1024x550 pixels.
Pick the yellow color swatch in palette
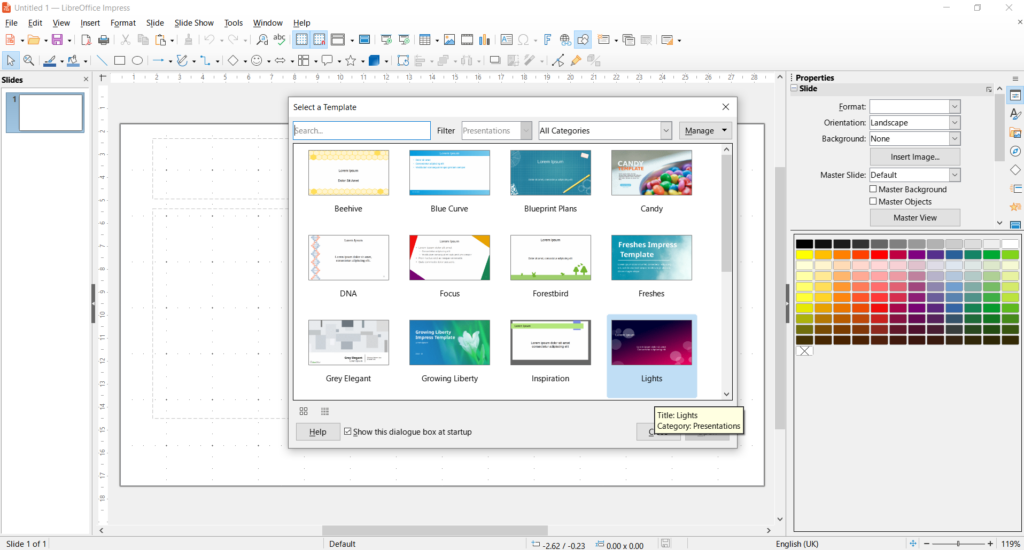pyautogui.click(x=805, y=255)
